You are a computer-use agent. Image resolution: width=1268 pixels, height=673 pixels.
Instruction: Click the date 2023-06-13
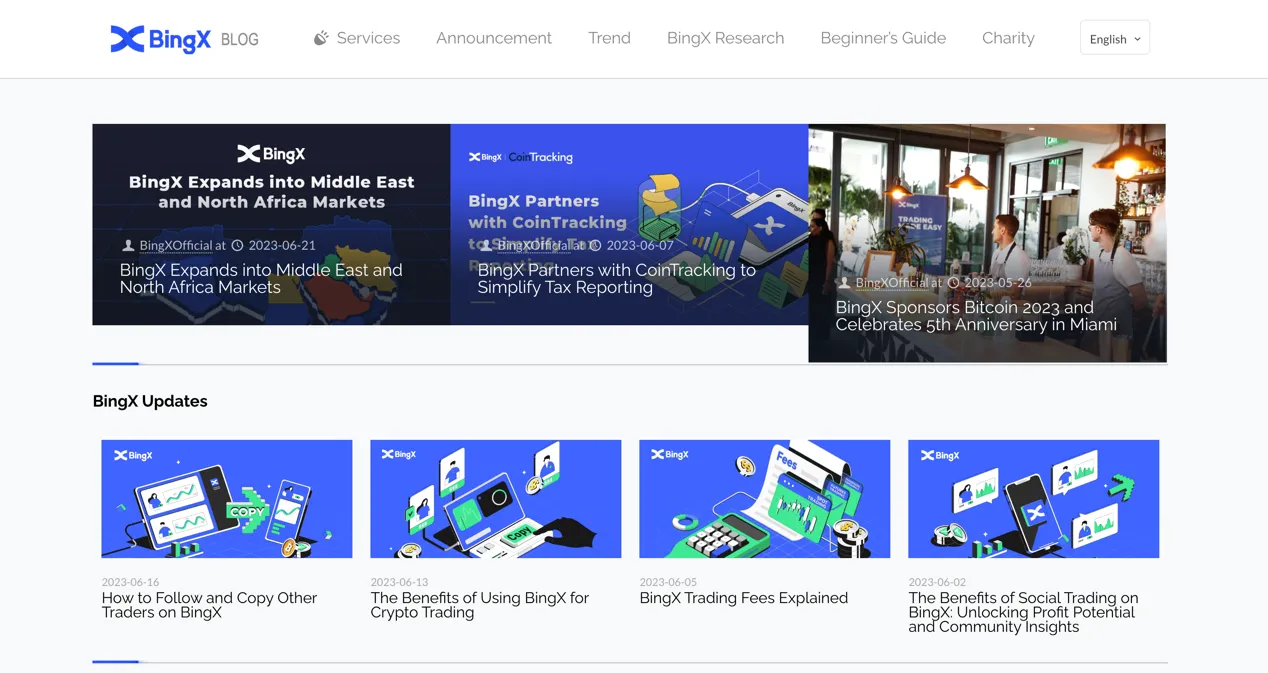click(399, 582)
